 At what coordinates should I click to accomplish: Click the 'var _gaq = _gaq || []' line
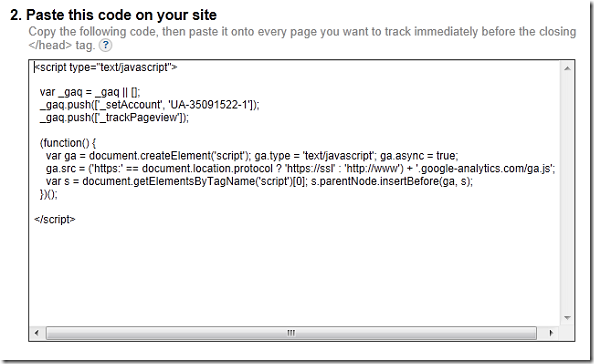point(90,92)
